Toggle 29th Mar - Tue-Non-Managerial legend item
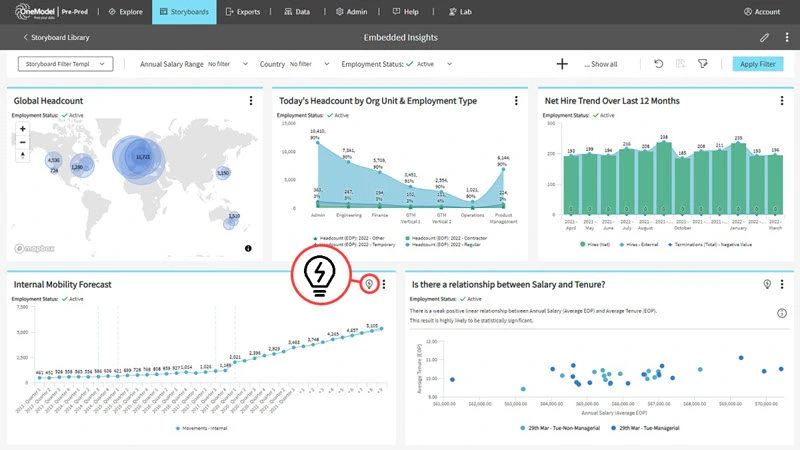The height and width of the screenshot is (450, 800). pos(560,428)
